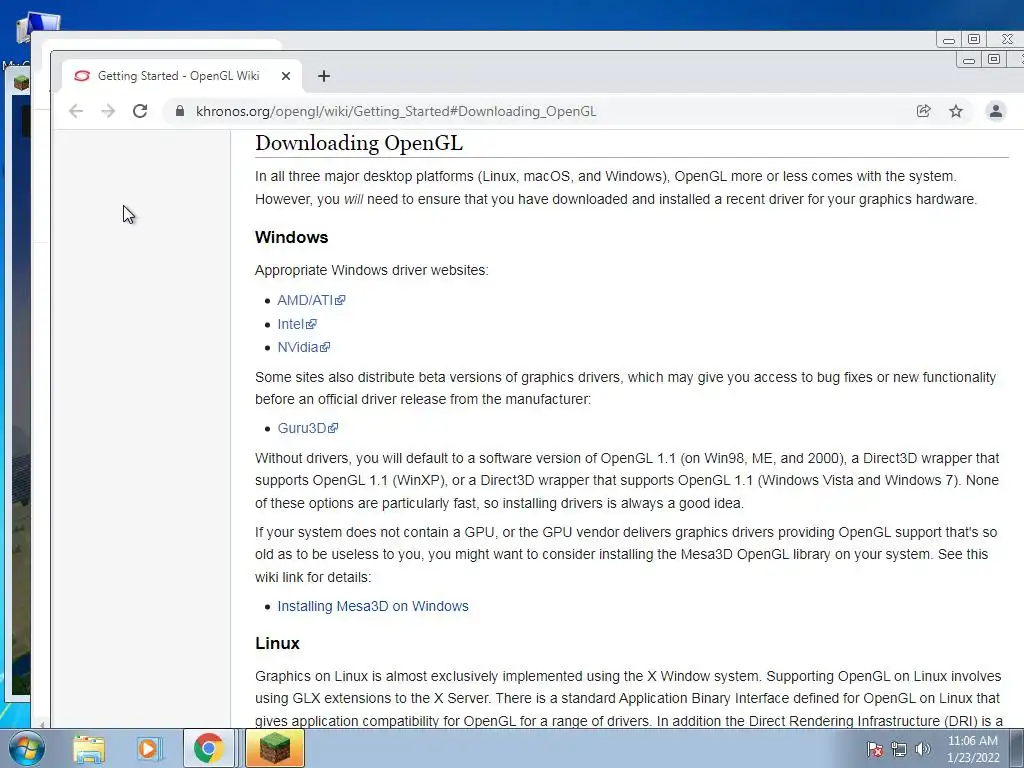Click the Windows Start button

26,748
